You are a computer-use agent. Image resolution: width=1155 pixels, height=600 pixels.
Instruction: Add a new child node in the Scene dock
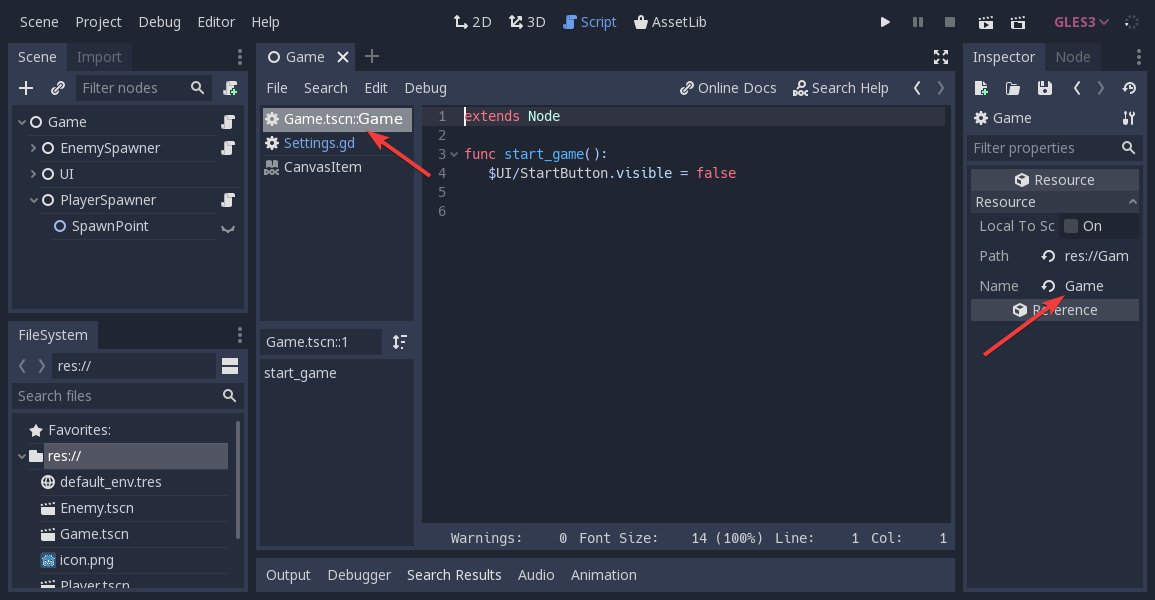click(x=25, y=88)
